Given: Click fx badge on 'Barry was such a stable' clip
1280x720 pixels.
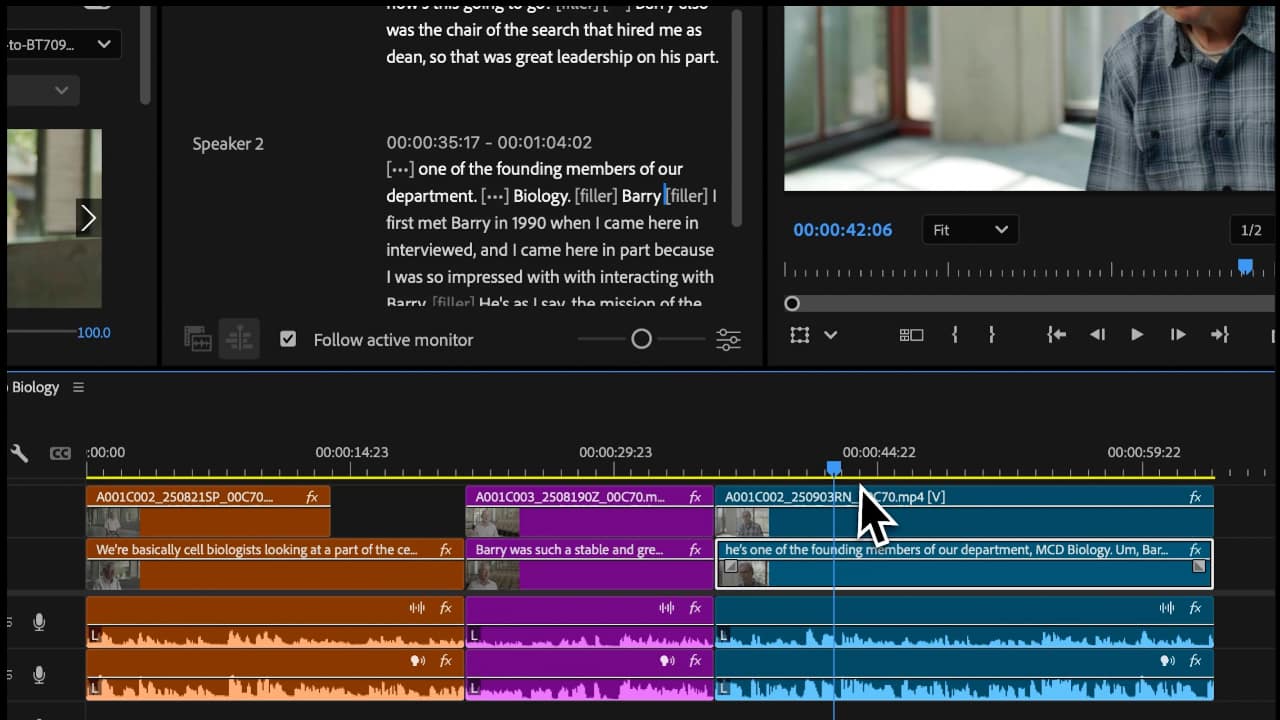Looking at the screenshot, I should pos(695,550).
